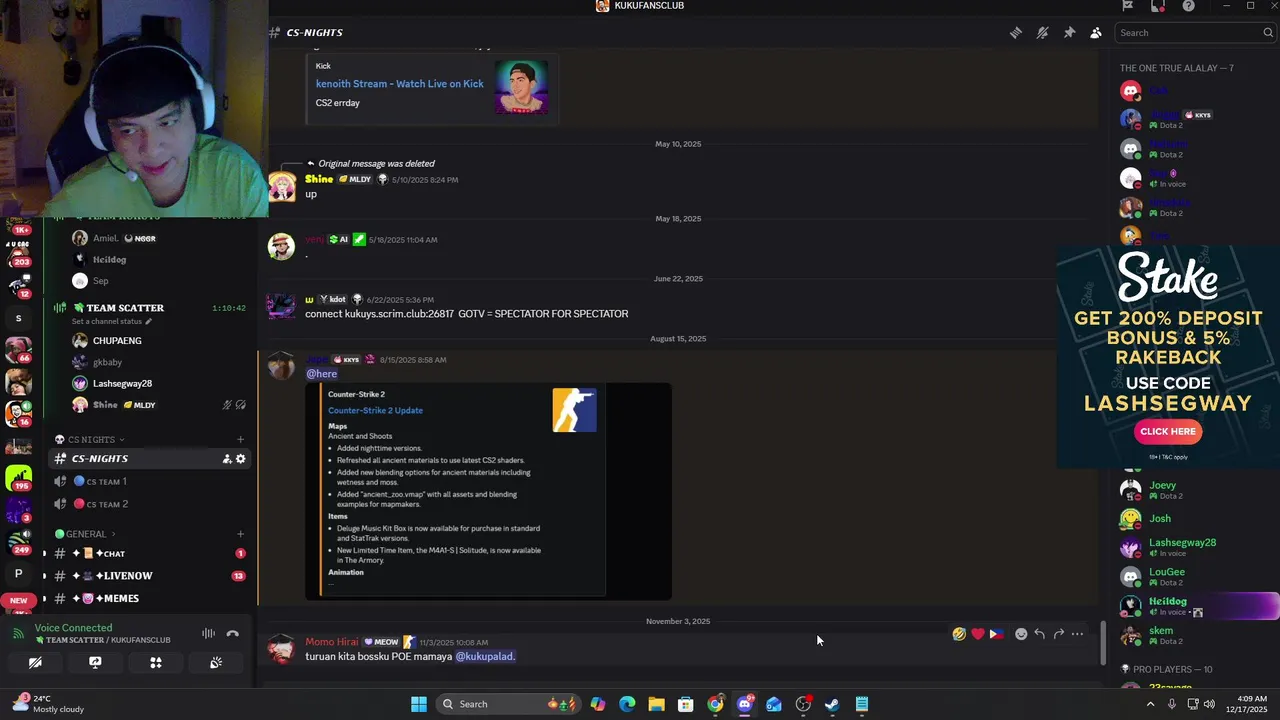Image resolution: width=1280 pixels, height=720 pixels.
Task: Open the Quests flag icon in title bar
Action: point(1128,6)
